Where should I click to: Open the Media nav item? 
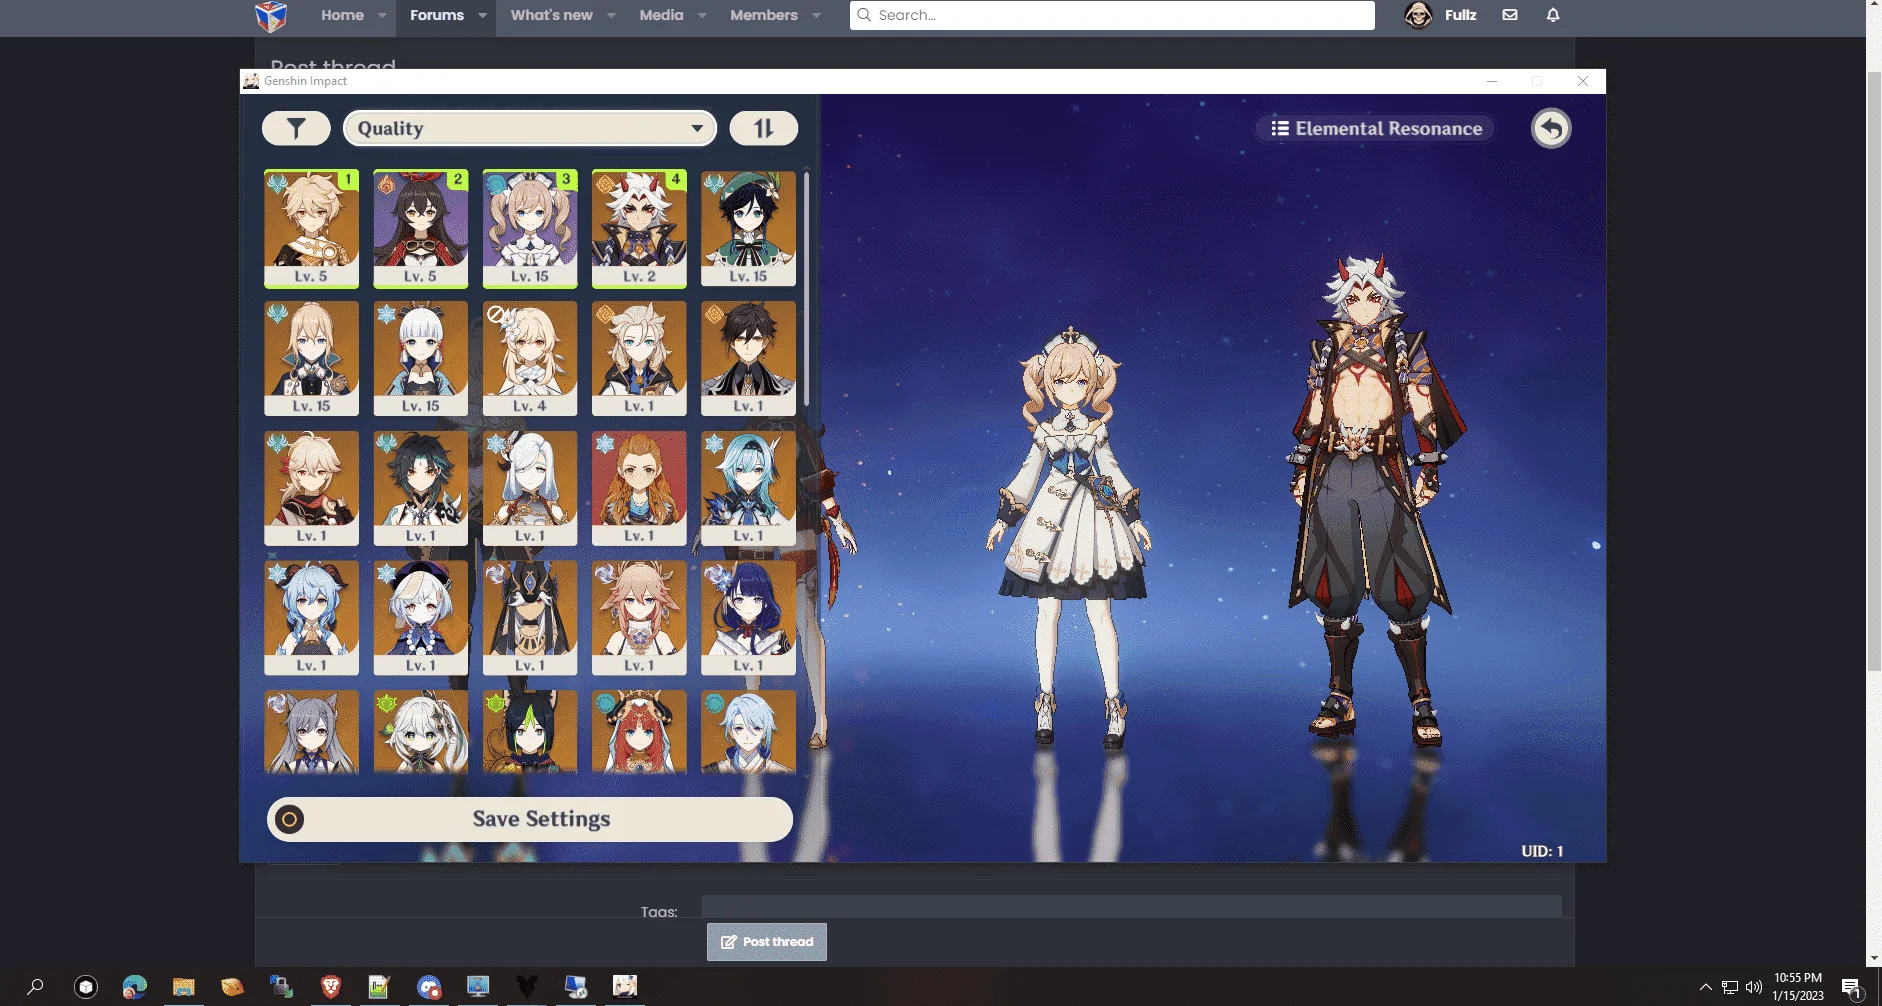coord(661,15)
